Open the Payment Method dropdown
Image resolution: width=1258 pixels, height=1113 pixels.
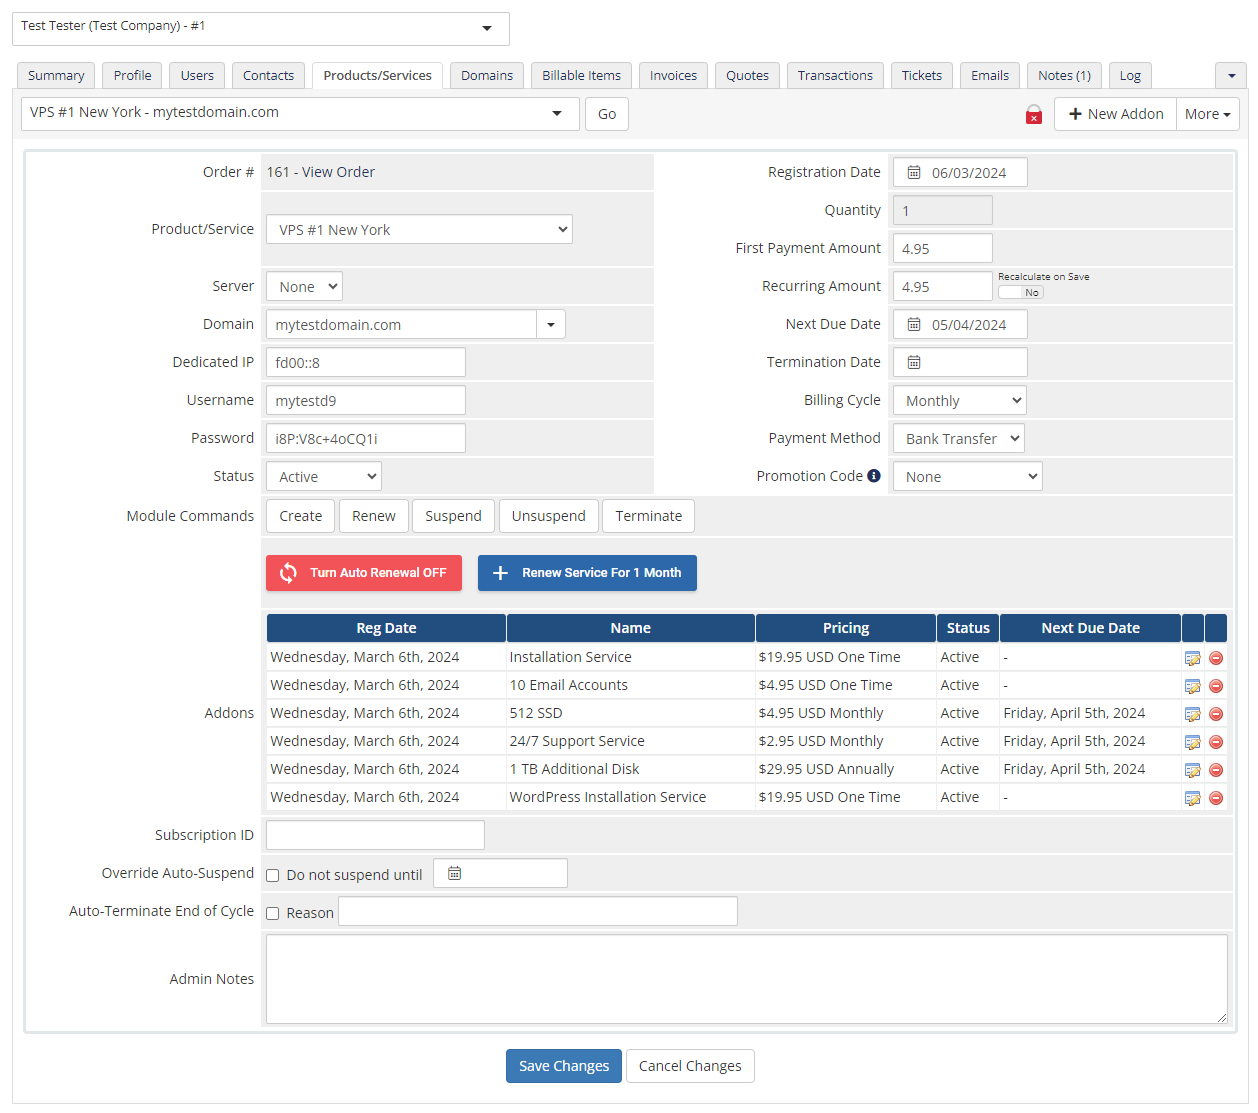point(957,438)
